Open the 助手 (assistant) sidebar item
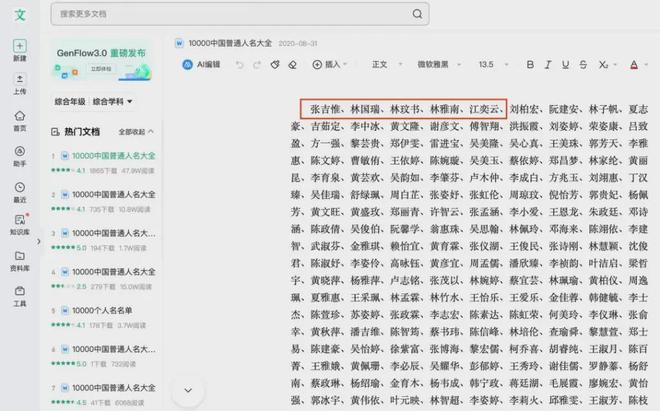The image size is (660, 411). [20, 156]
